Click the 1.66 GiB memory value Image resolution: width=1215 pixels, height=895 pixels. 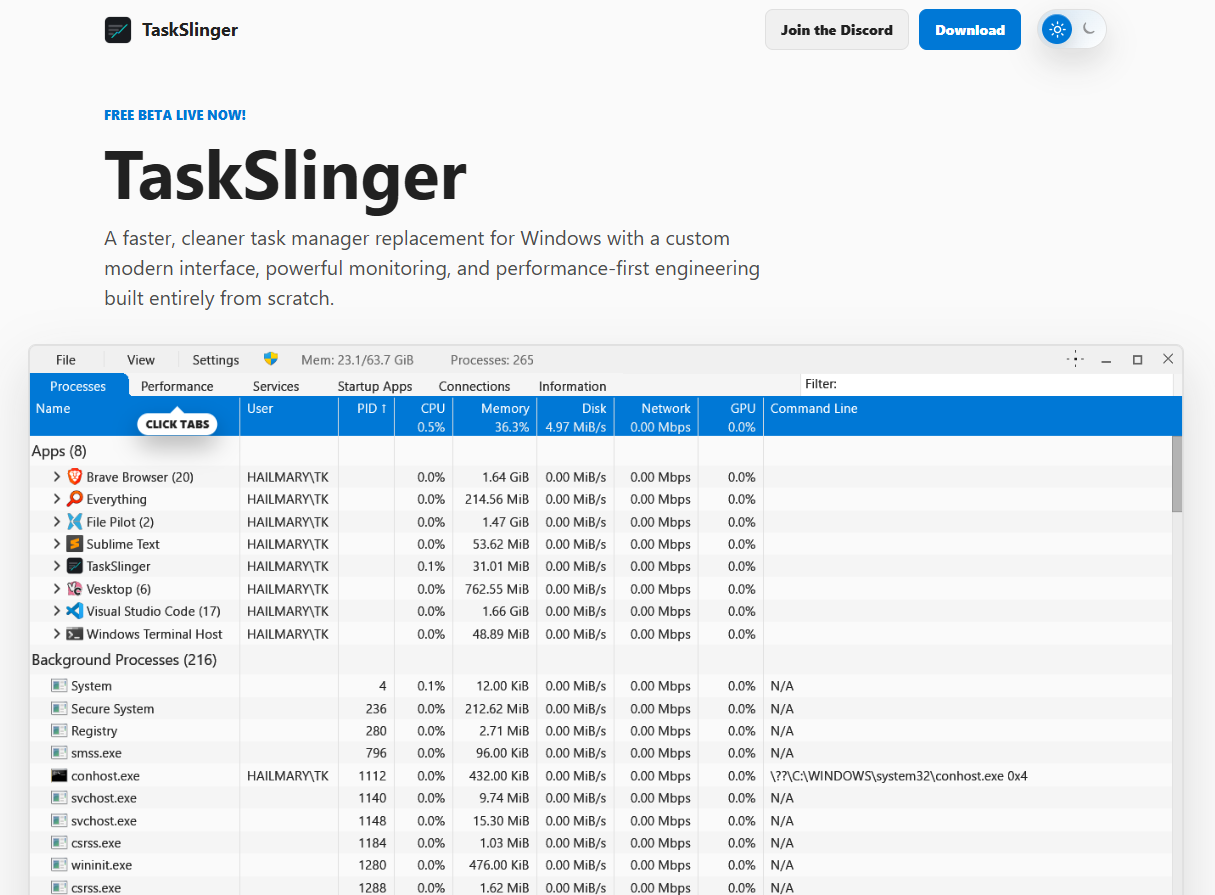tap(505, 611)
